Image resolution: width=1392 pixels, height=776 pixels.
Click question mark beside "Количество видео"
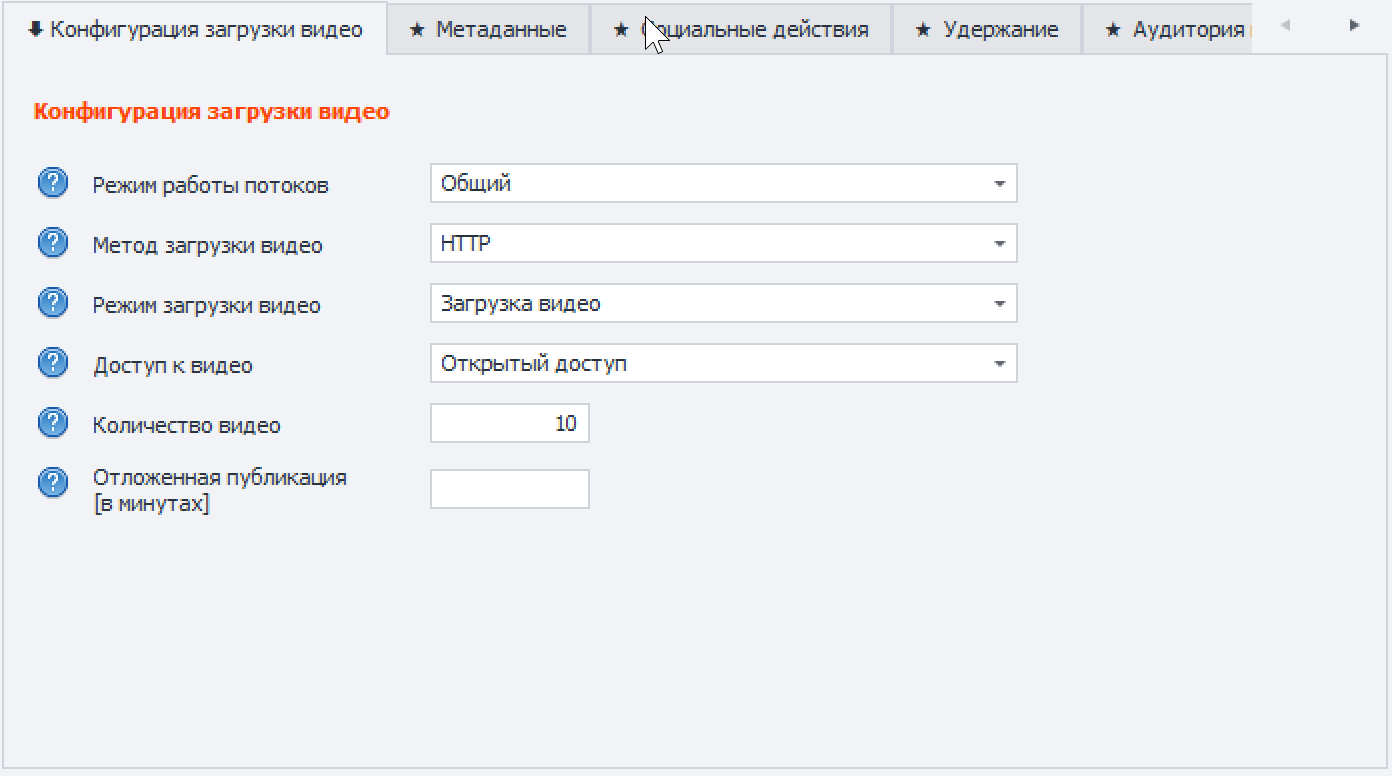click(x=52, y=422)
